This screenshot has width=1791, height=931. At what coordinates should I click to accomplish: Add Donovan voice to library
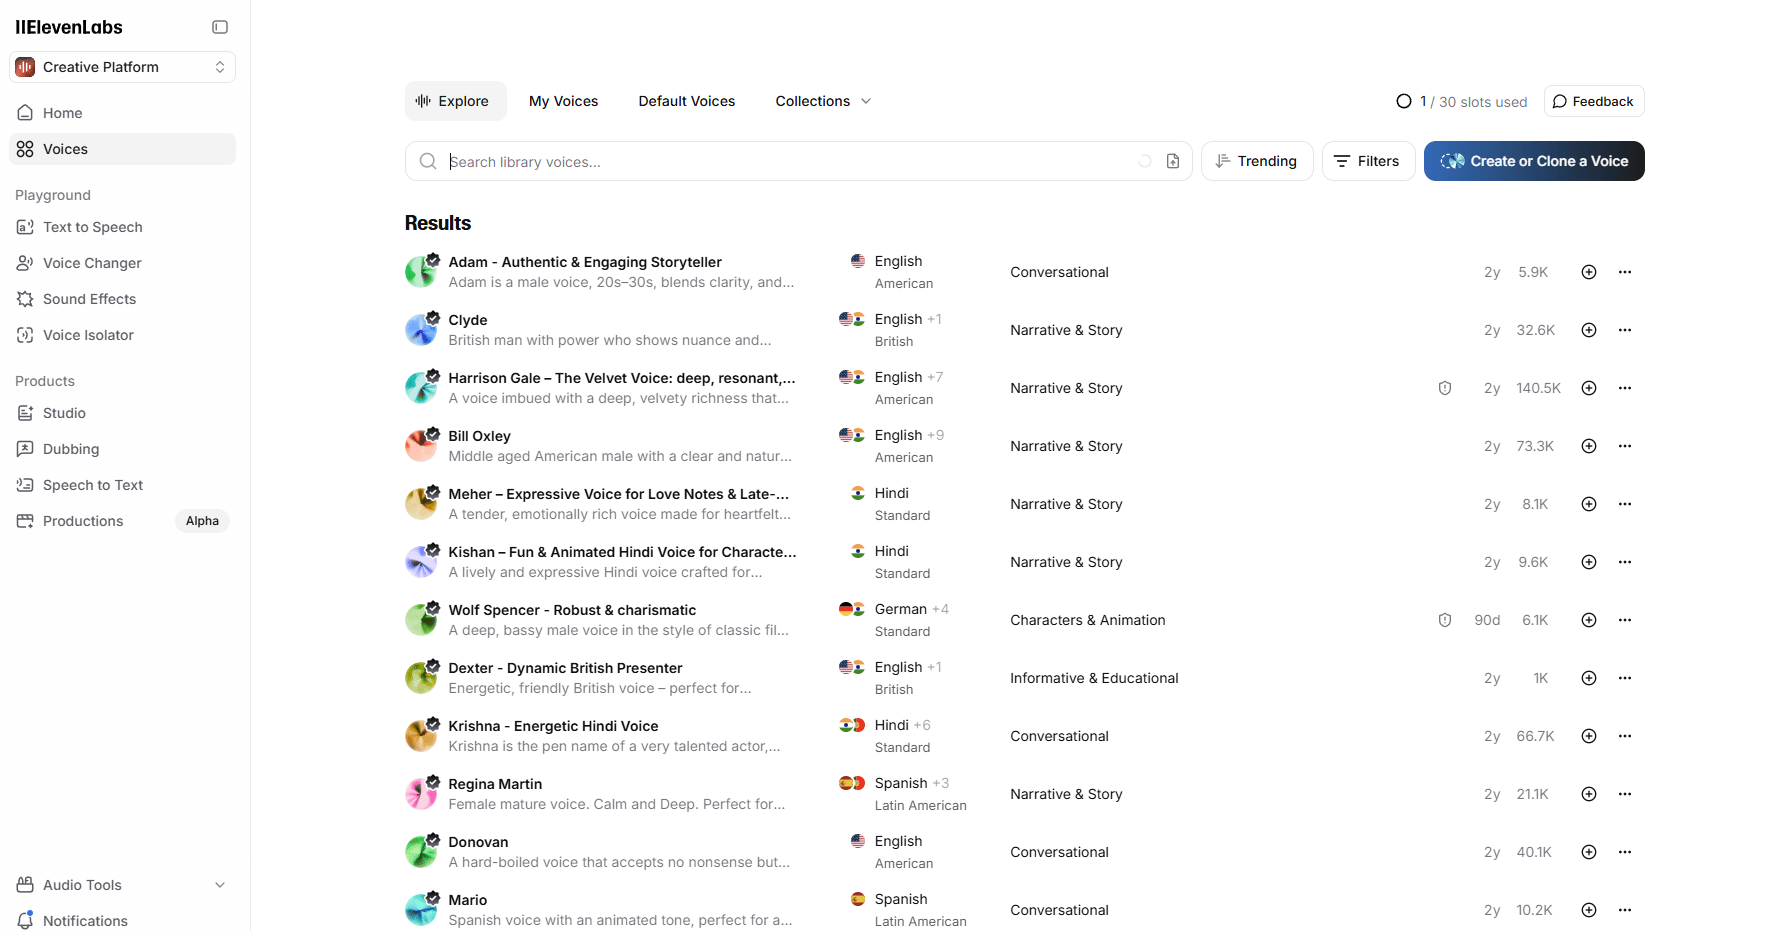(x=1589, y=852)
